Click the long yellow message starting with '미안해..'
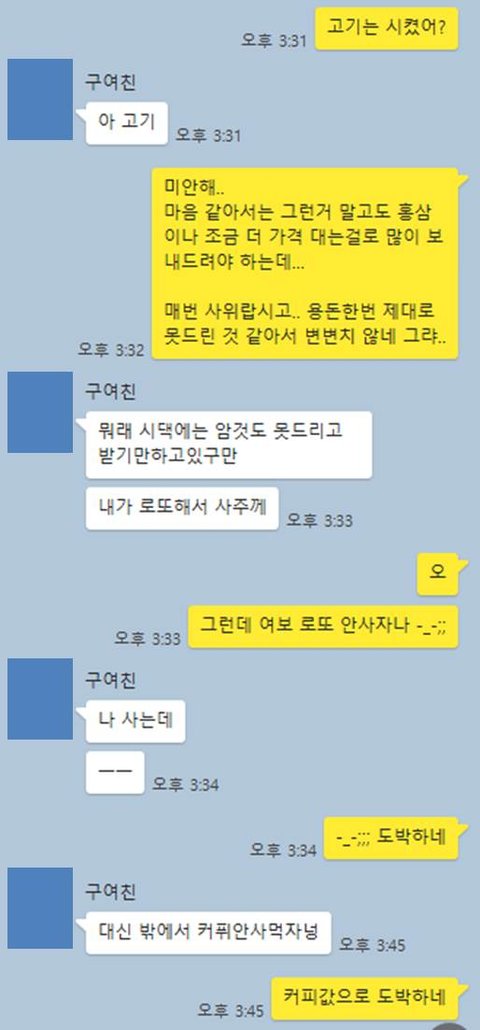Viewport: 480px width, 1030px height. click(x=305, y=263)
